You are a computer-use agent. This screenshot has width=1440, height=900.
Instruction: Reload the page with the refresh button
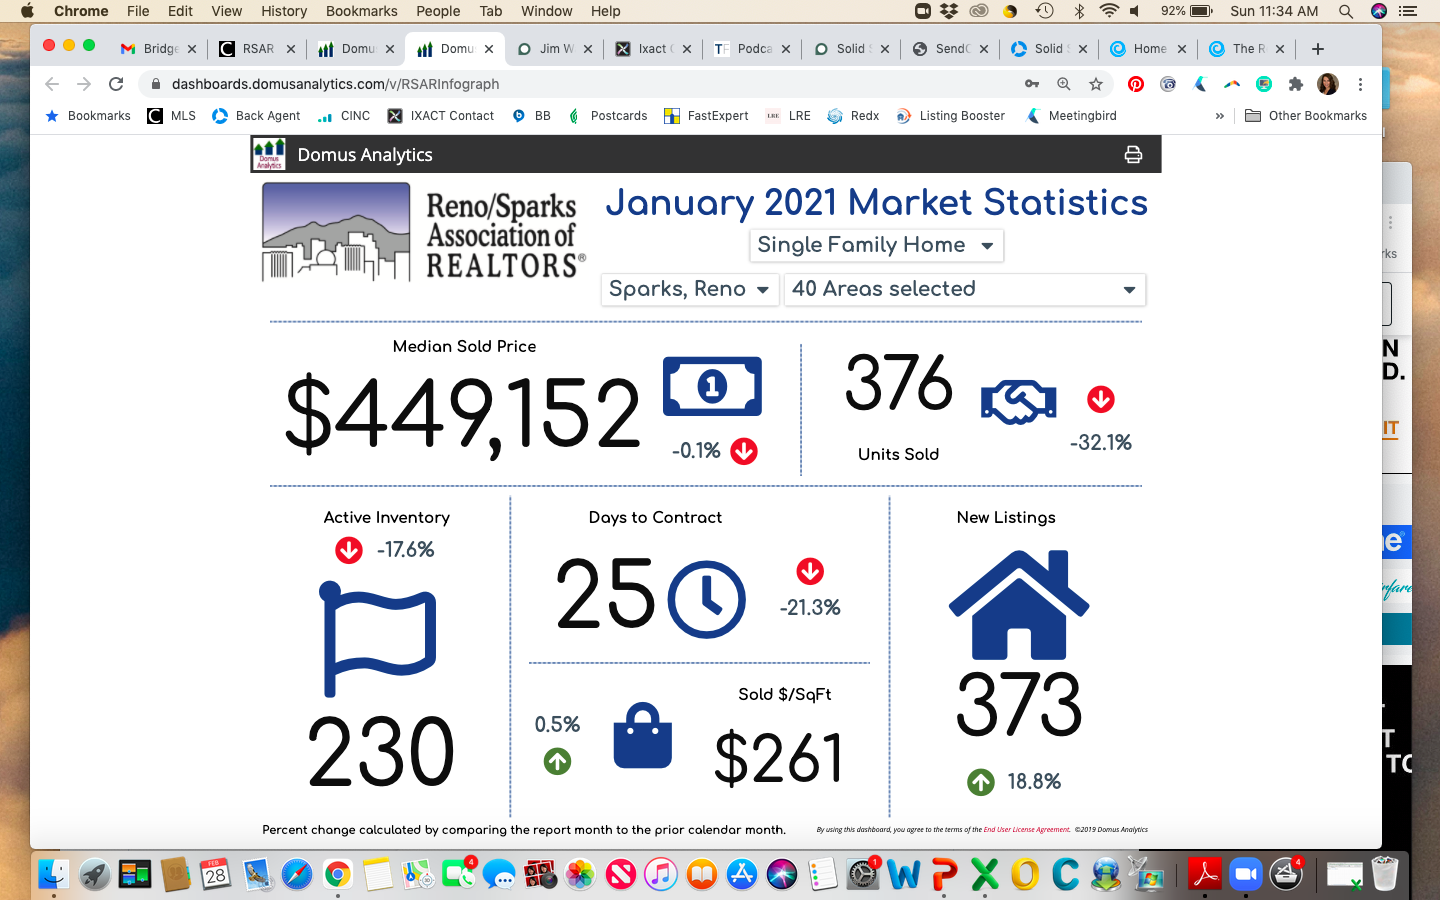pos(116,84)
